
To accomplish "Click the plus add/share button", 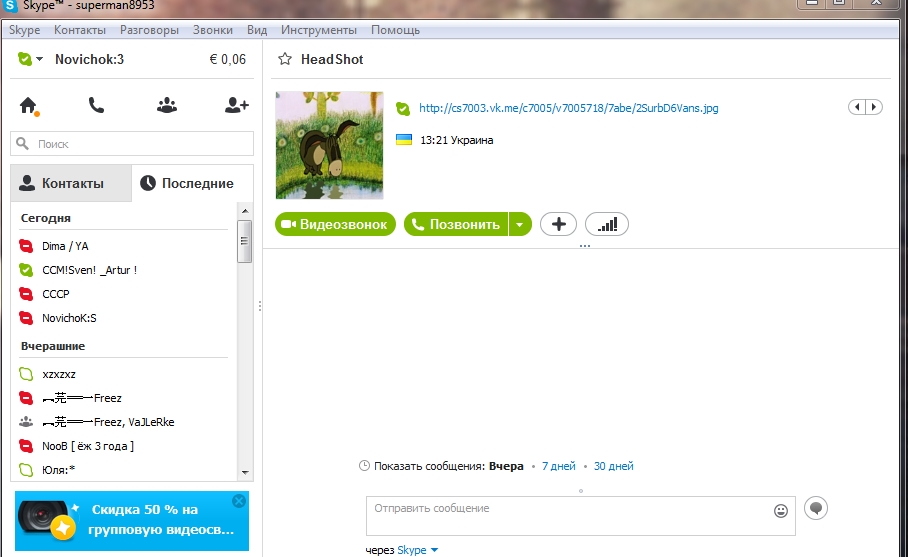I will pos(558,224).
